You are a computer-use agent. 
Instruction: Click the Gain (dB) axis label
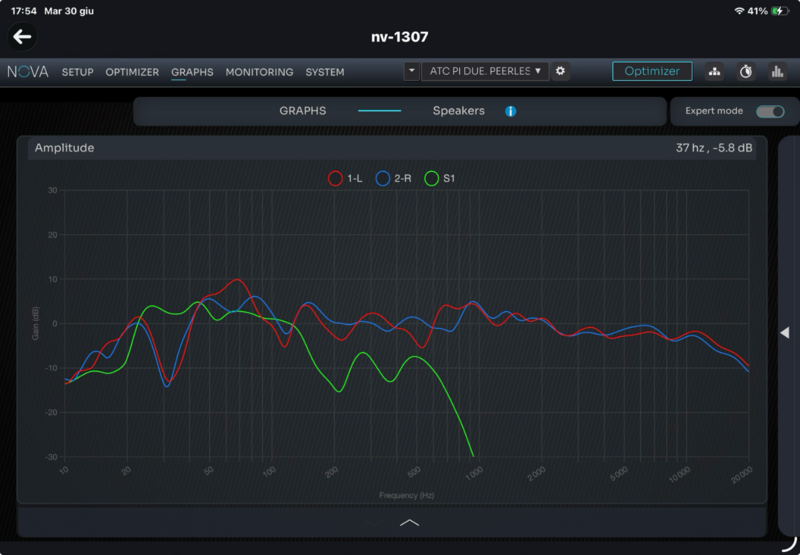coord(35,323)
